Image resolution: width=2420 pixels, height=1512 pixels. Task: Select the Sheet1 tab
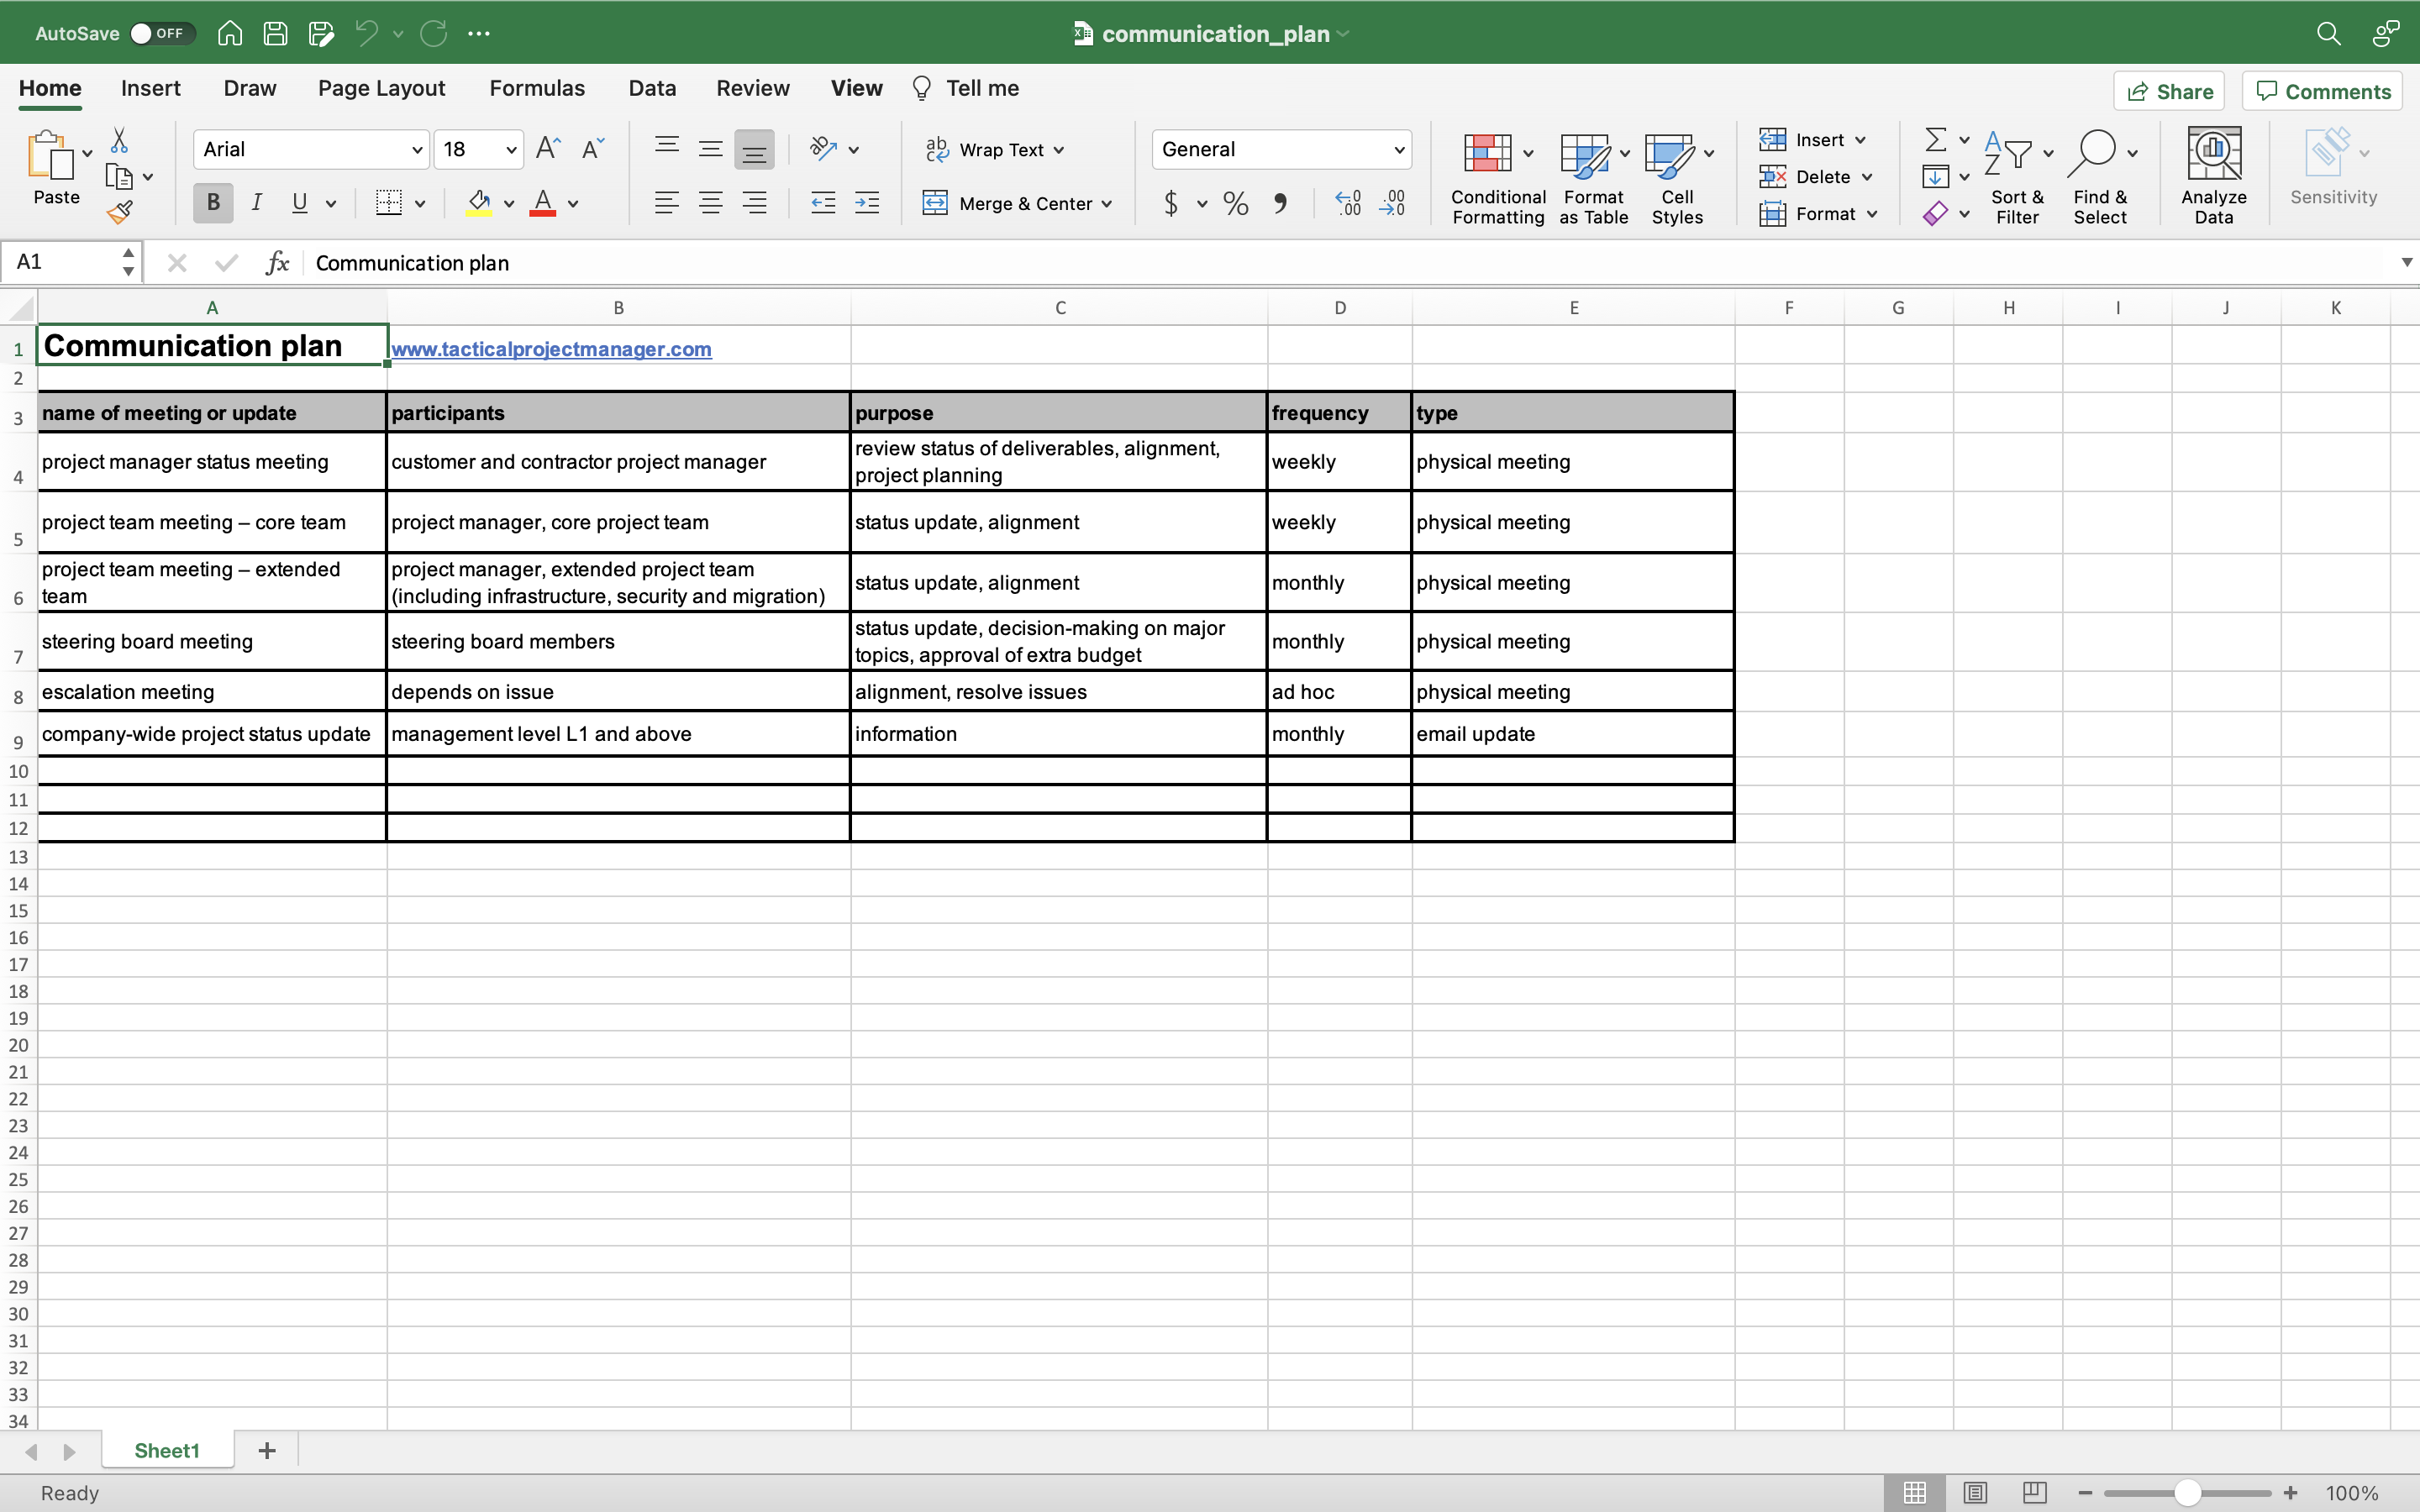pos(167,1450)
